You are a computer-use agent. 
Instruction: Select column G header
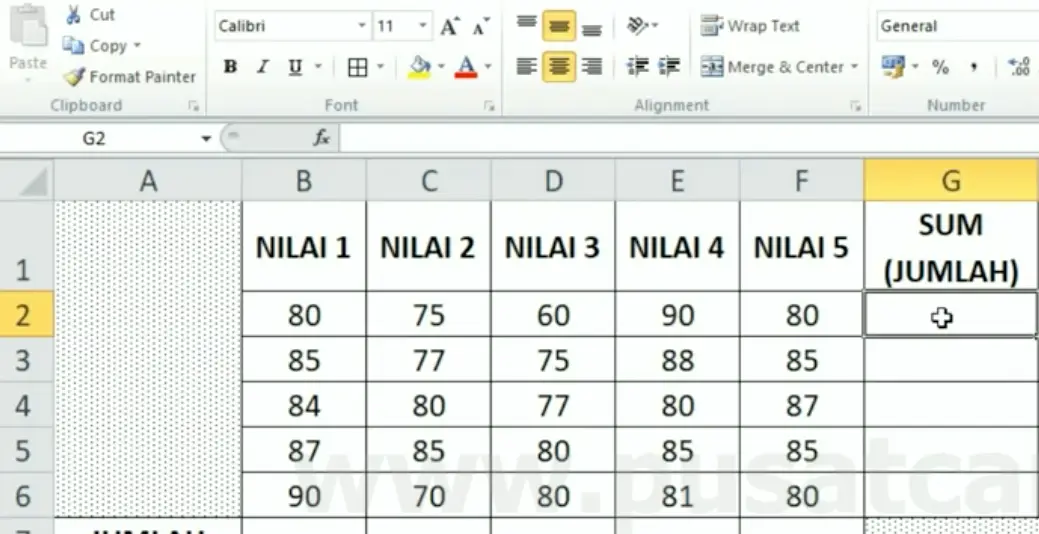pos(951,182)
